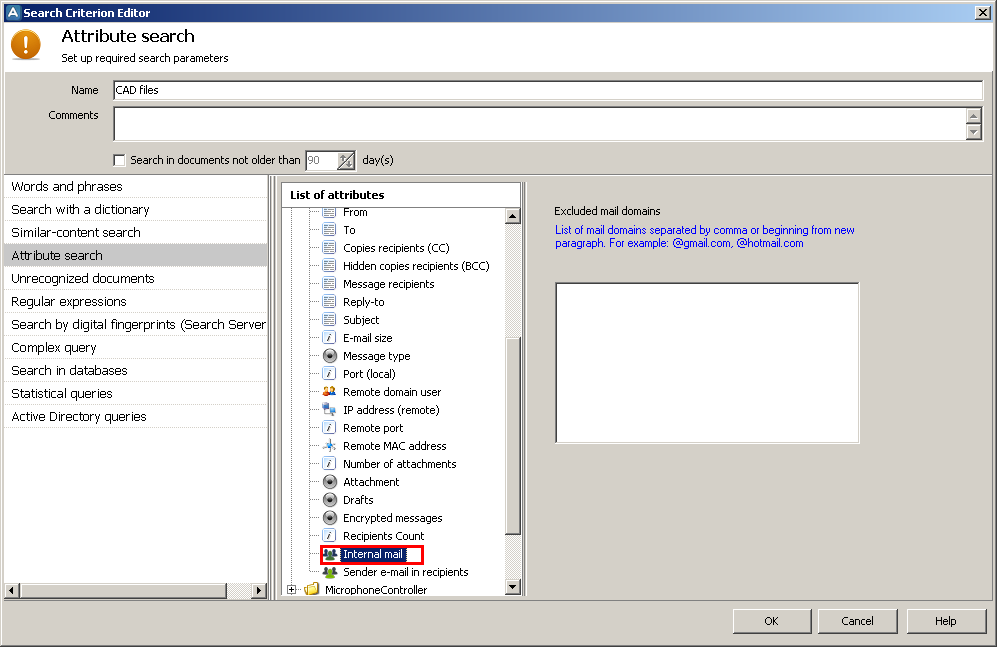The width and height of the screenshot is (997, 647).
Task: Close the Search Criterion Editor window
Action: (982, 12)
